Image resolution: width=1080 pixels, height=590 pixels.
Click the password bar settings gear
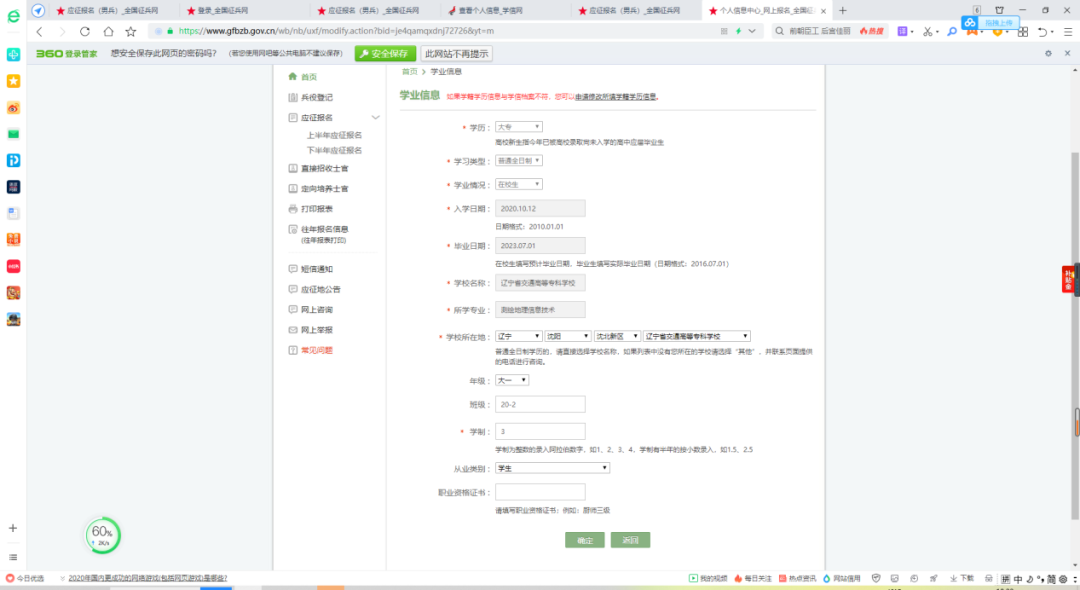[1048, 53]
